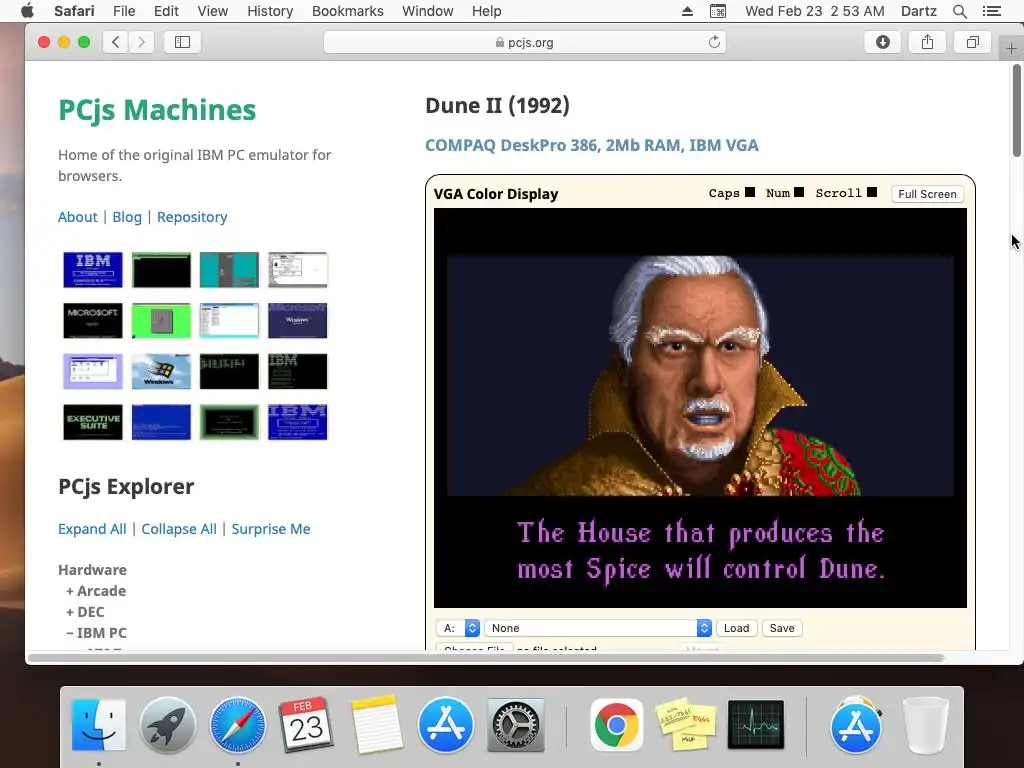
Task: Open the Edit menu
Action: click(166, 11)
